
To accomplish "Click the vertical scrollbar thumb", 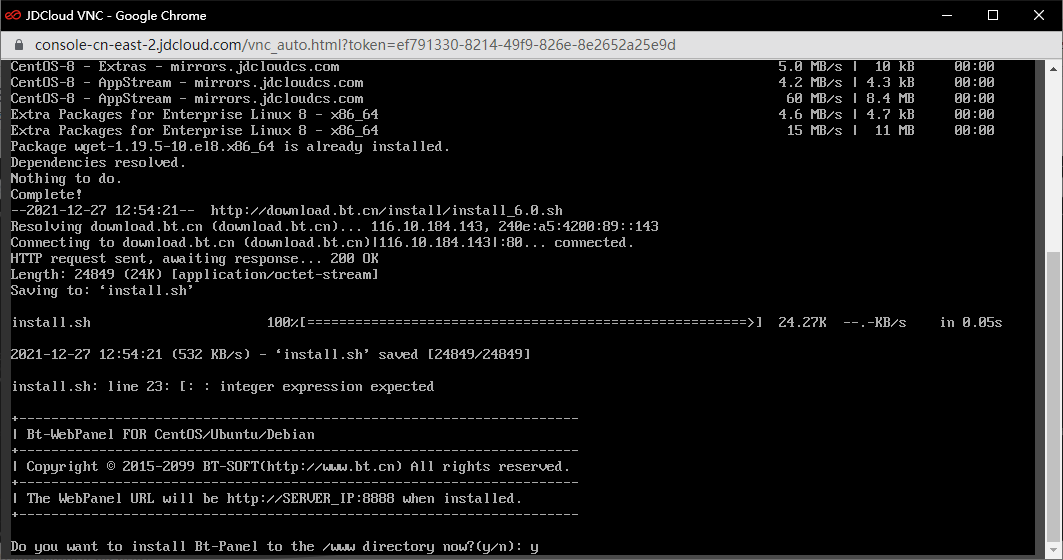I will click(1054, 396).
